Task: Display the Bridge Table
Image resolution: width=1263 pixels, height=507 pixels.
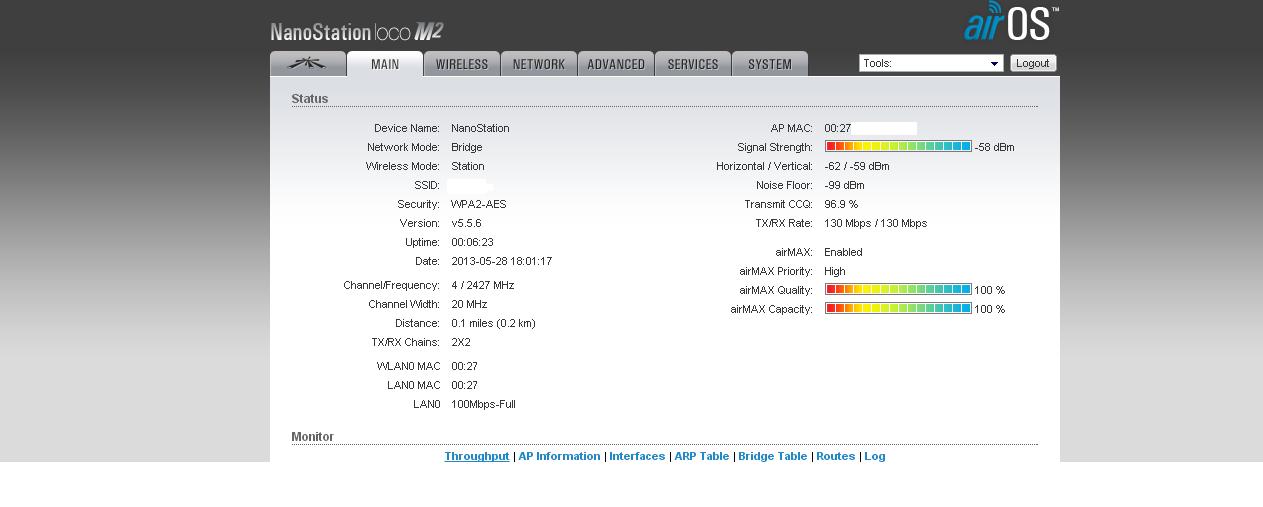Action: pyautogui.click(x=772, y=456)
